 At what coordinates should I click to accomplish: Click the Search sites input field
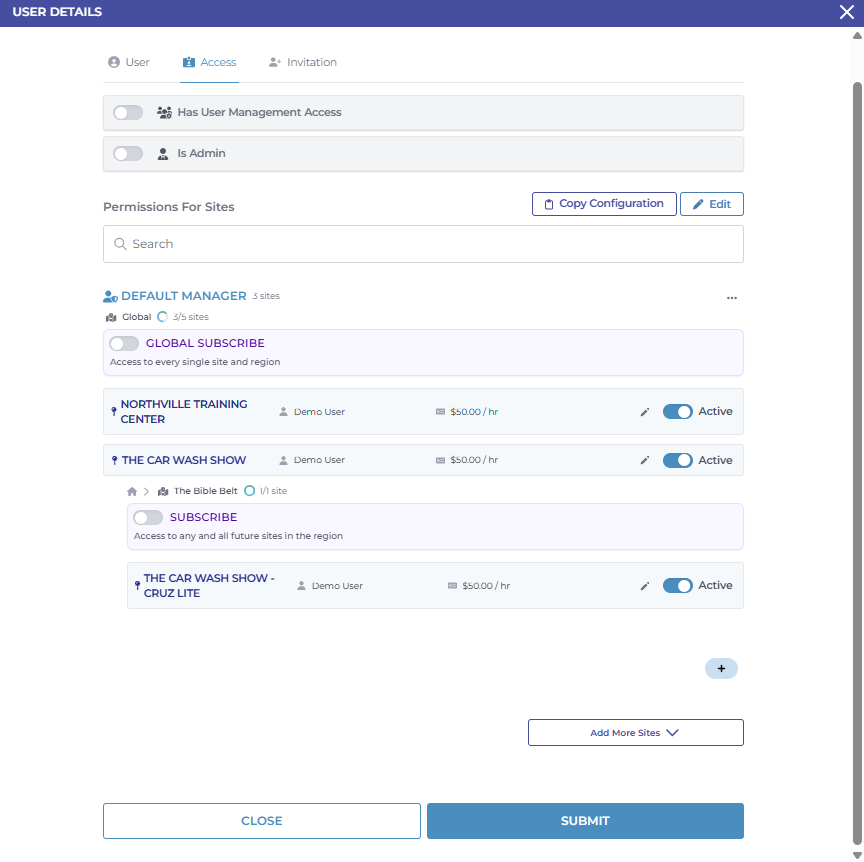(x=423, y=244)
